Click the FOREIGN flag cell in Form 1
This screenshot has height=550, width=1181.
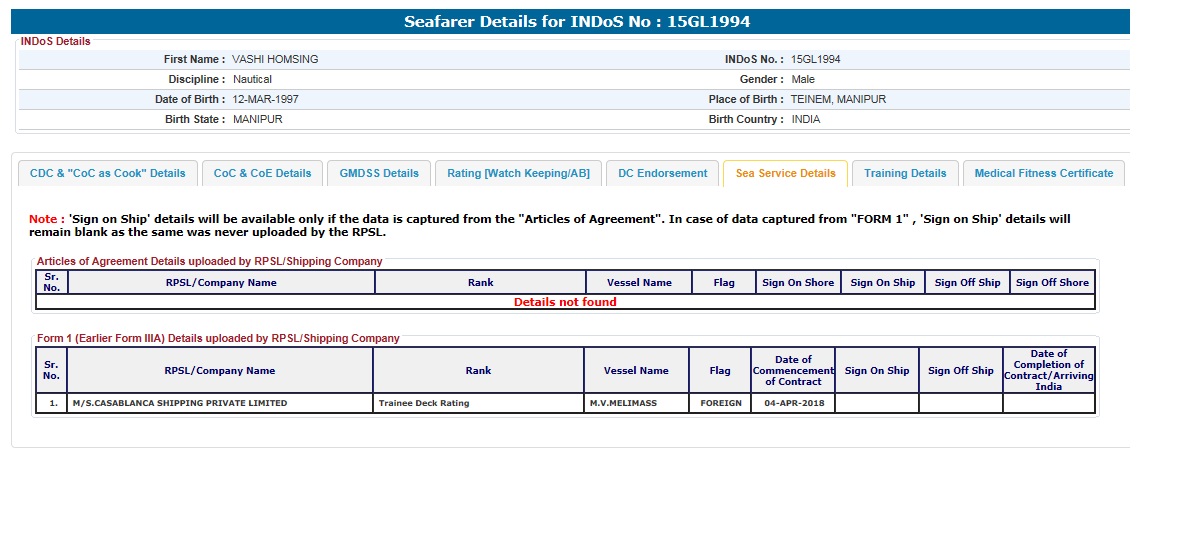tap(720, 403)
